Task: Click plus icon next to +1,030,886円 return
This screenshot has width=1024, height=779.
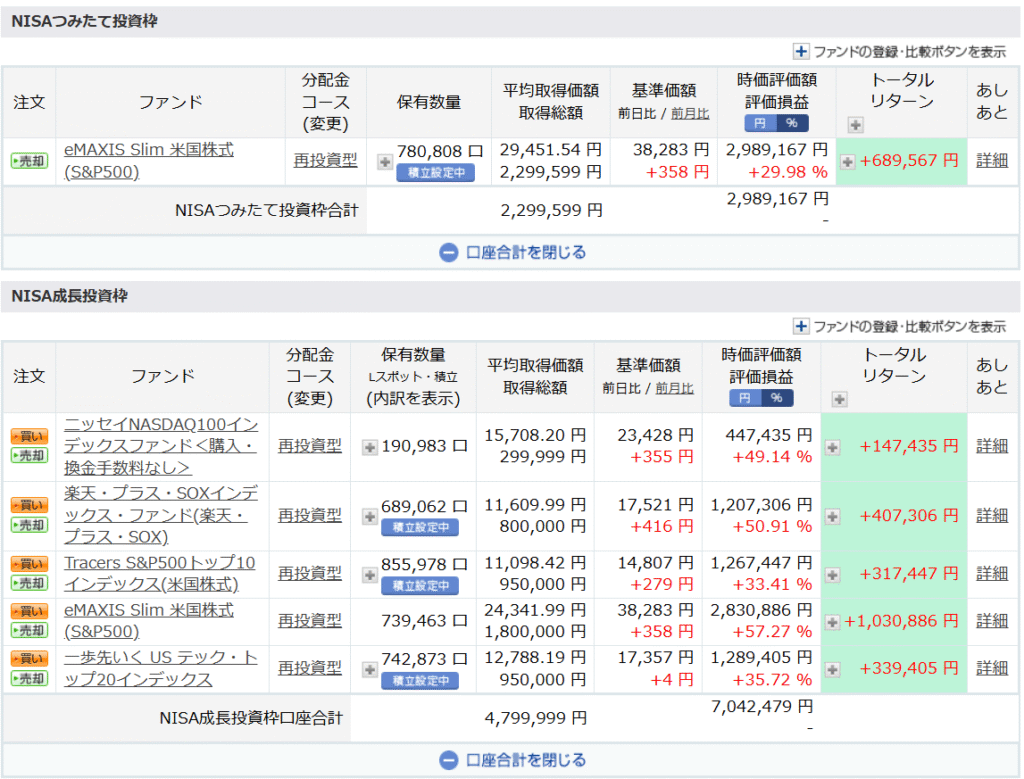Action: point(832,622)
